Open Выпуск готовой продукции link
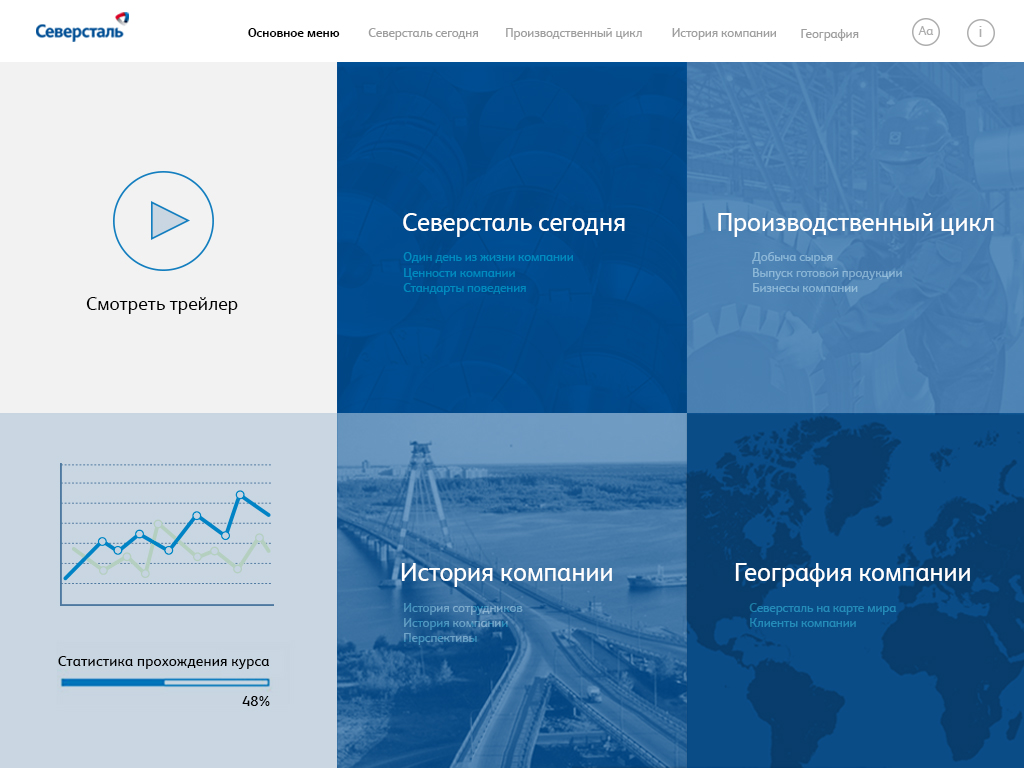 pyautogui.click(x=827, y=273)
